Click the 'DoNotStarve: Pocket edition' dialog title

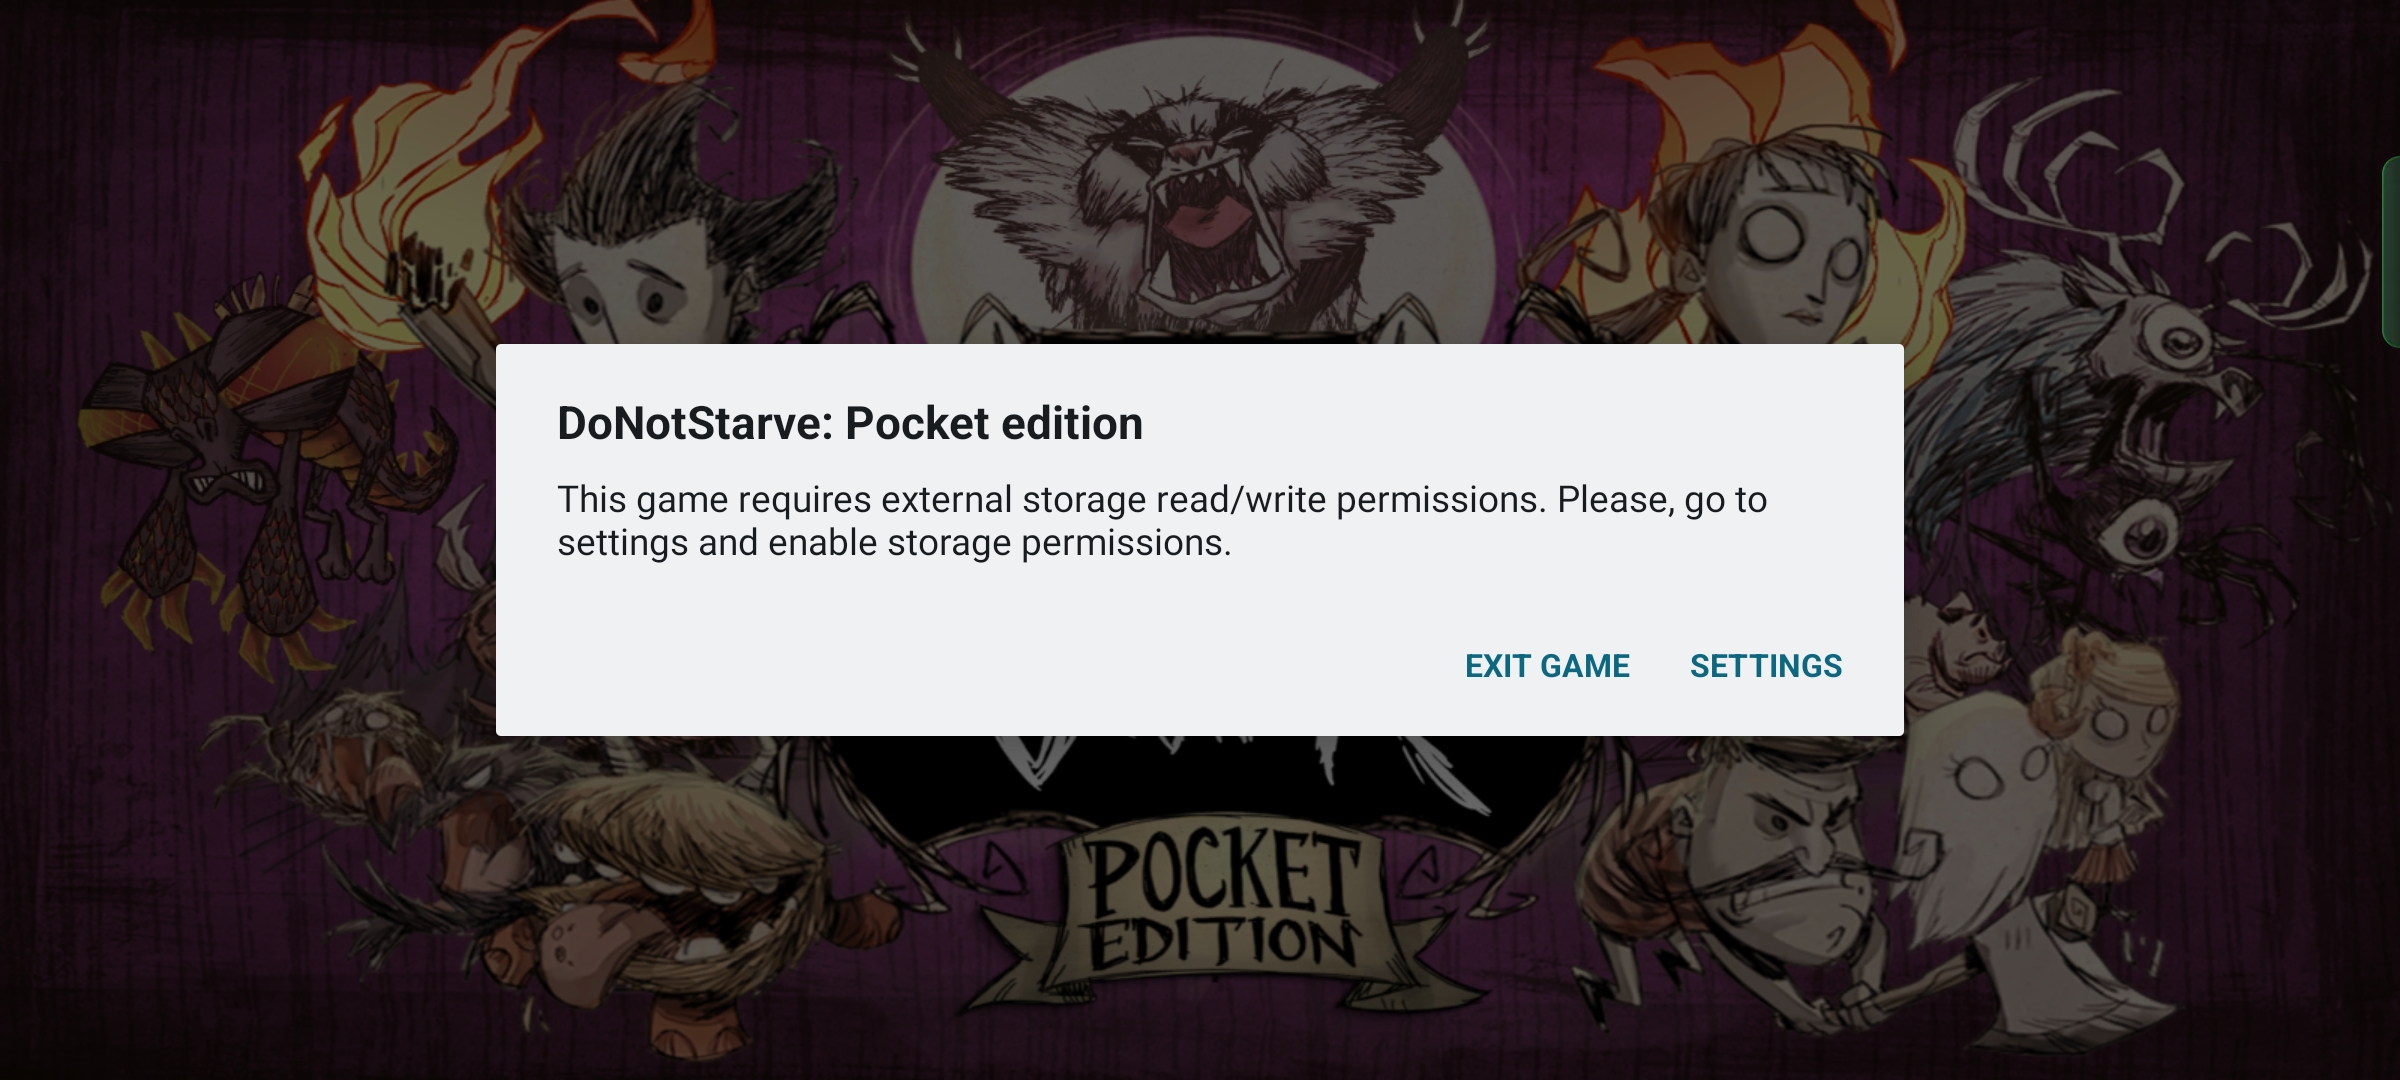[x=850, y=424]
